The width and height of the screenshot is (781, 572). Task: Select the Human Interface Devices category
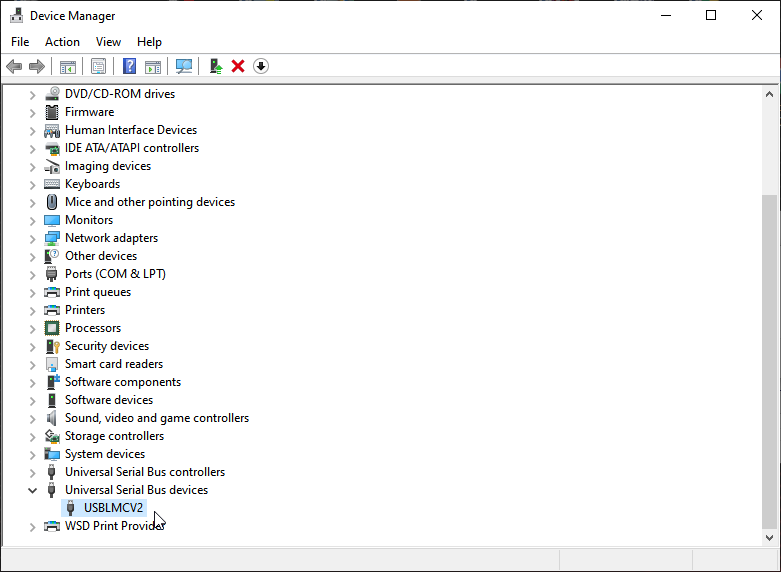(130, 130)
